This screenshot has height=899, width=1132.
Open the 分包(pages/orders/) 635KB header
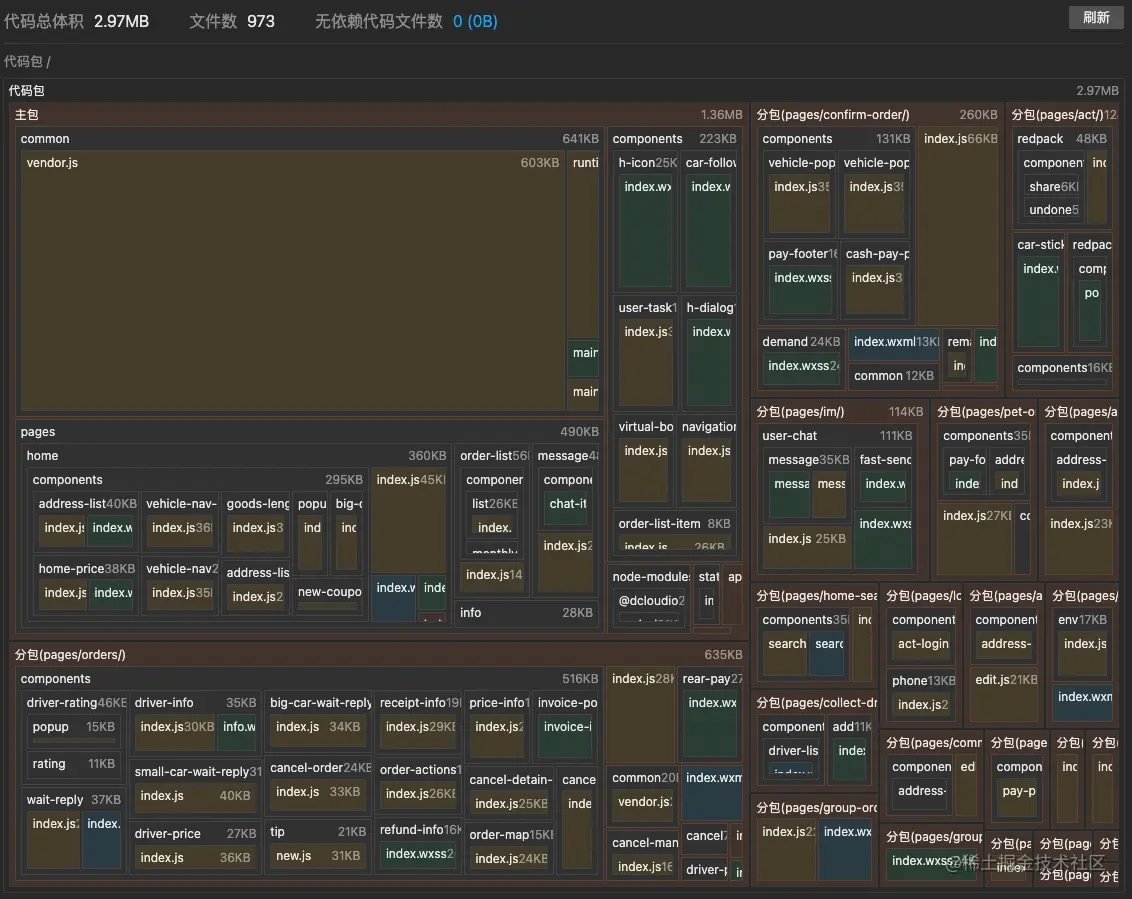(379, 654)
